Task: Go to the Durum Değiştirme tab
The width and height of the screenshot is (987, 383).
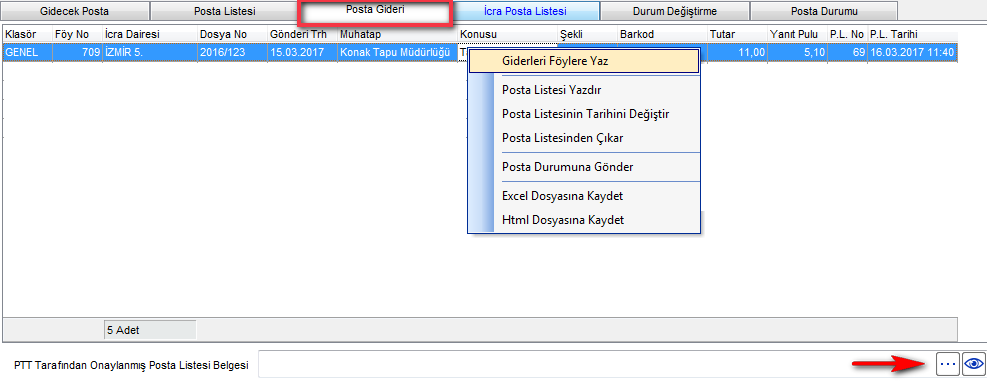Action: tap(674, 11)
